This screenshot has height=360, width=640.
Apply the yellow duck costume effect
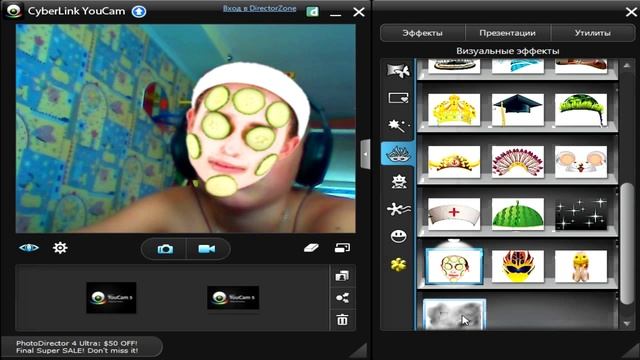pyautogui.click(x=581, y=266)
